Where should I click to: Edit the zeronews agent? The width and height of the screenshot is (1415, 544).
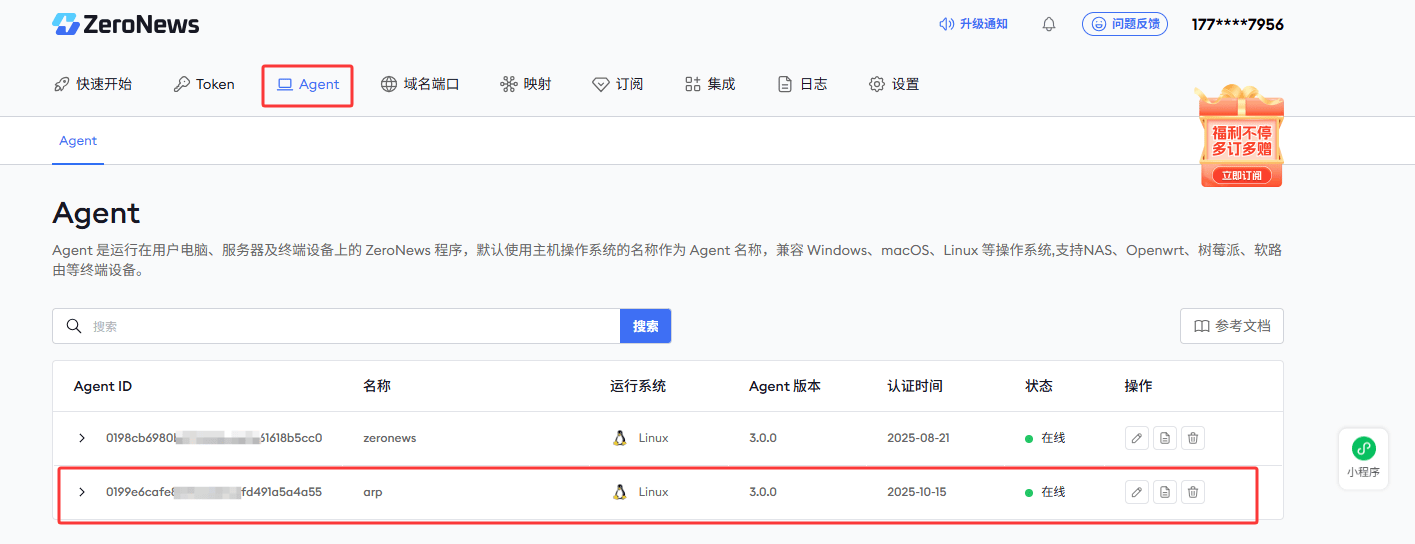[1136, 438]
